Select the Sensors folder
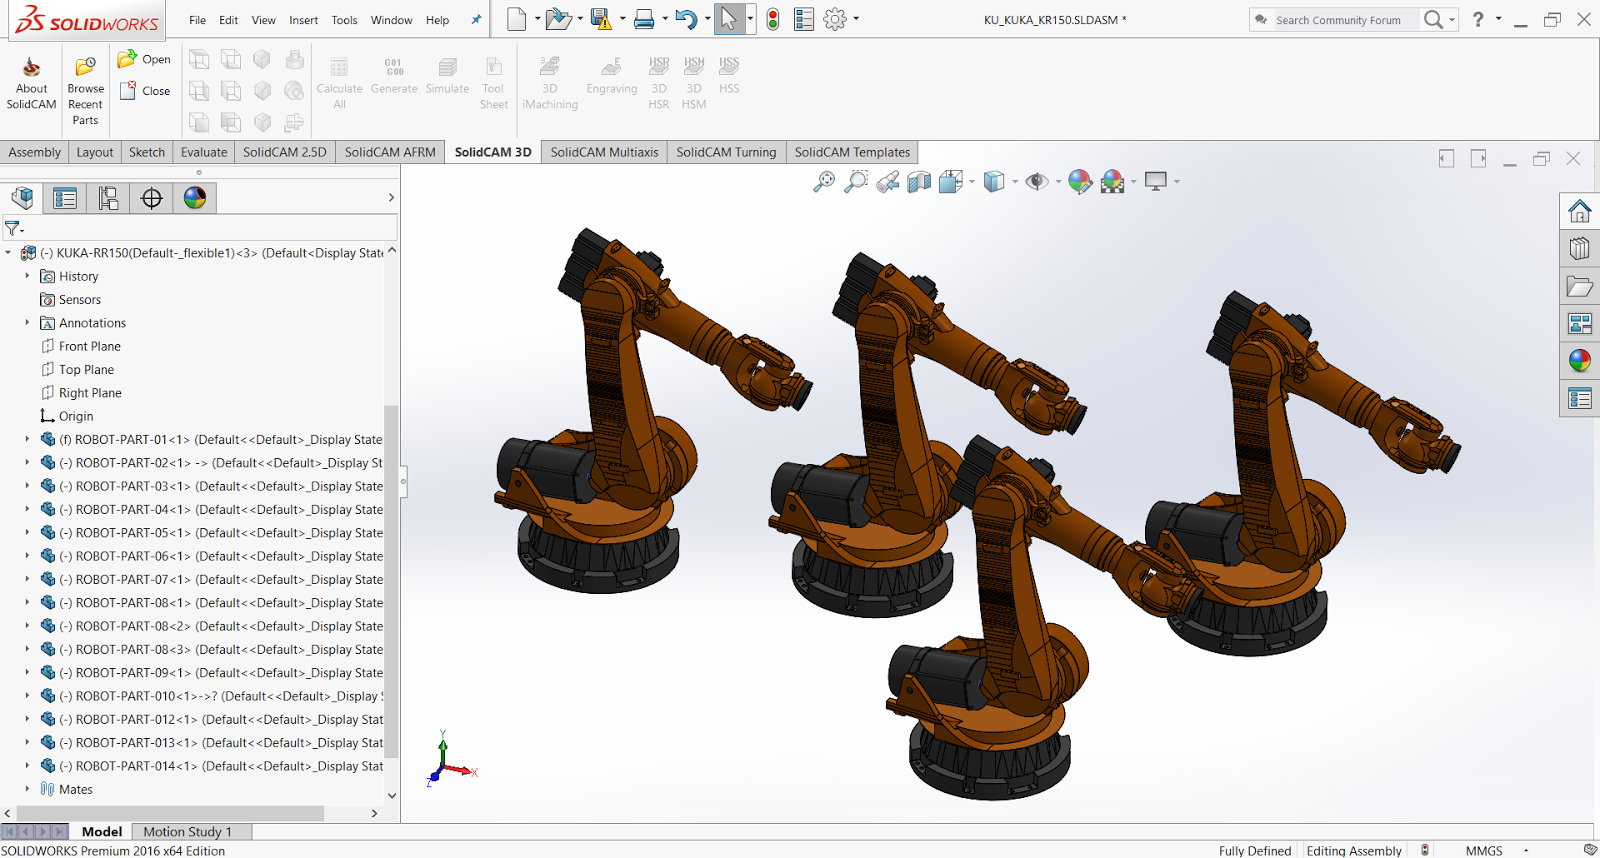Image resolution: width=1600 pixels, height=858 pixels. point(79,299)
